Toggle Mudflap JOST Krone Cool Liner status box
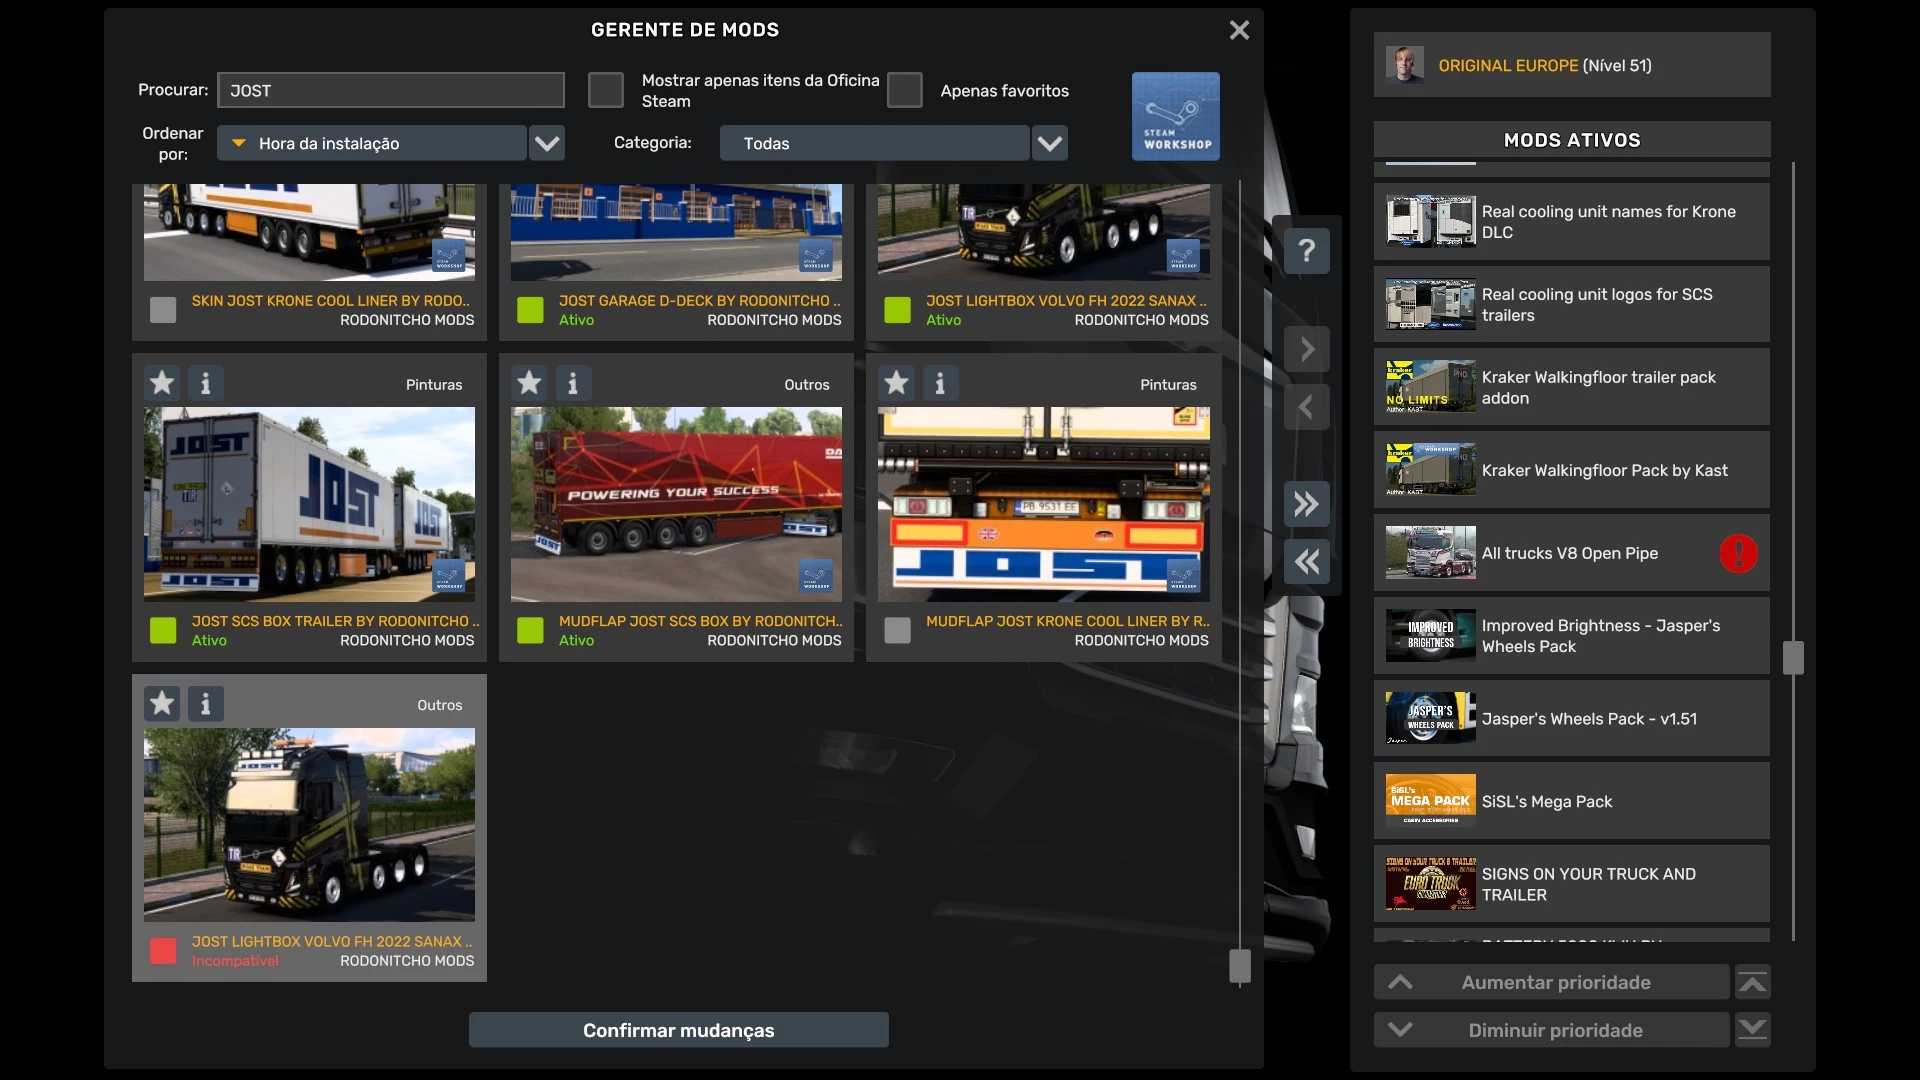 tap(897, 630)
